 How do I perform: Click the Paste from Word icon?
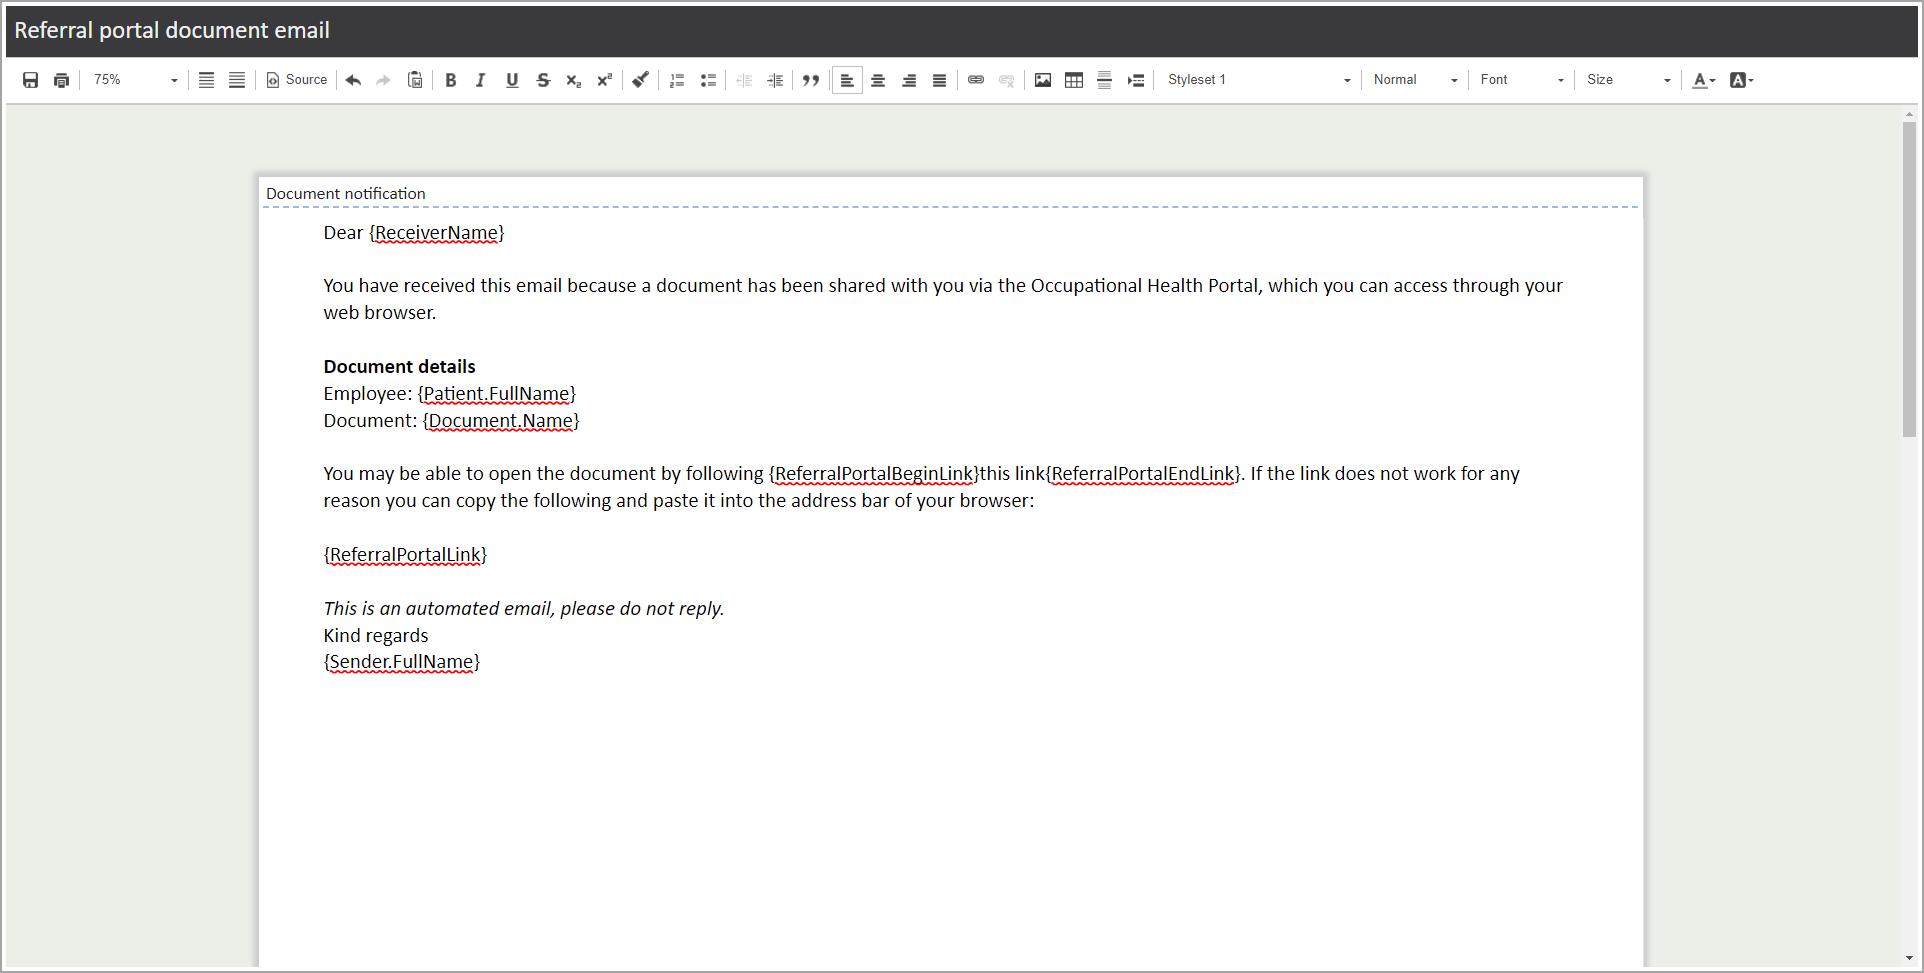[x=415, y=80]
